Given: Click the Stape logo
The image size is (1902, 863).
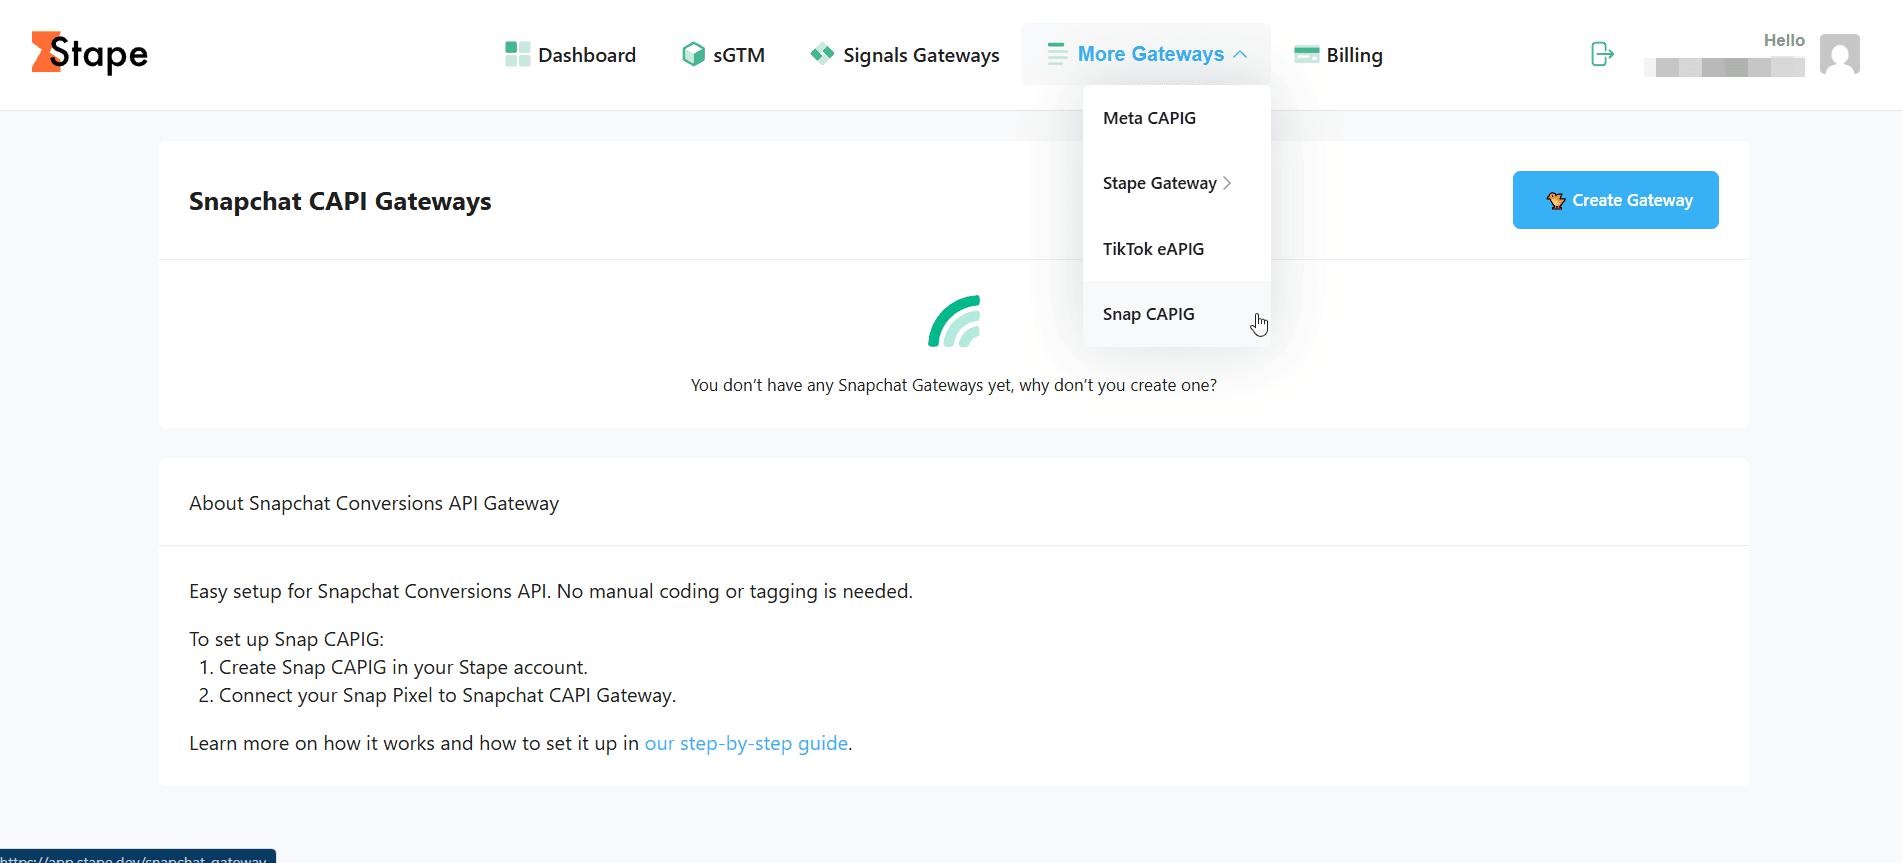Looking at the screenshot, I should point(90,53).
